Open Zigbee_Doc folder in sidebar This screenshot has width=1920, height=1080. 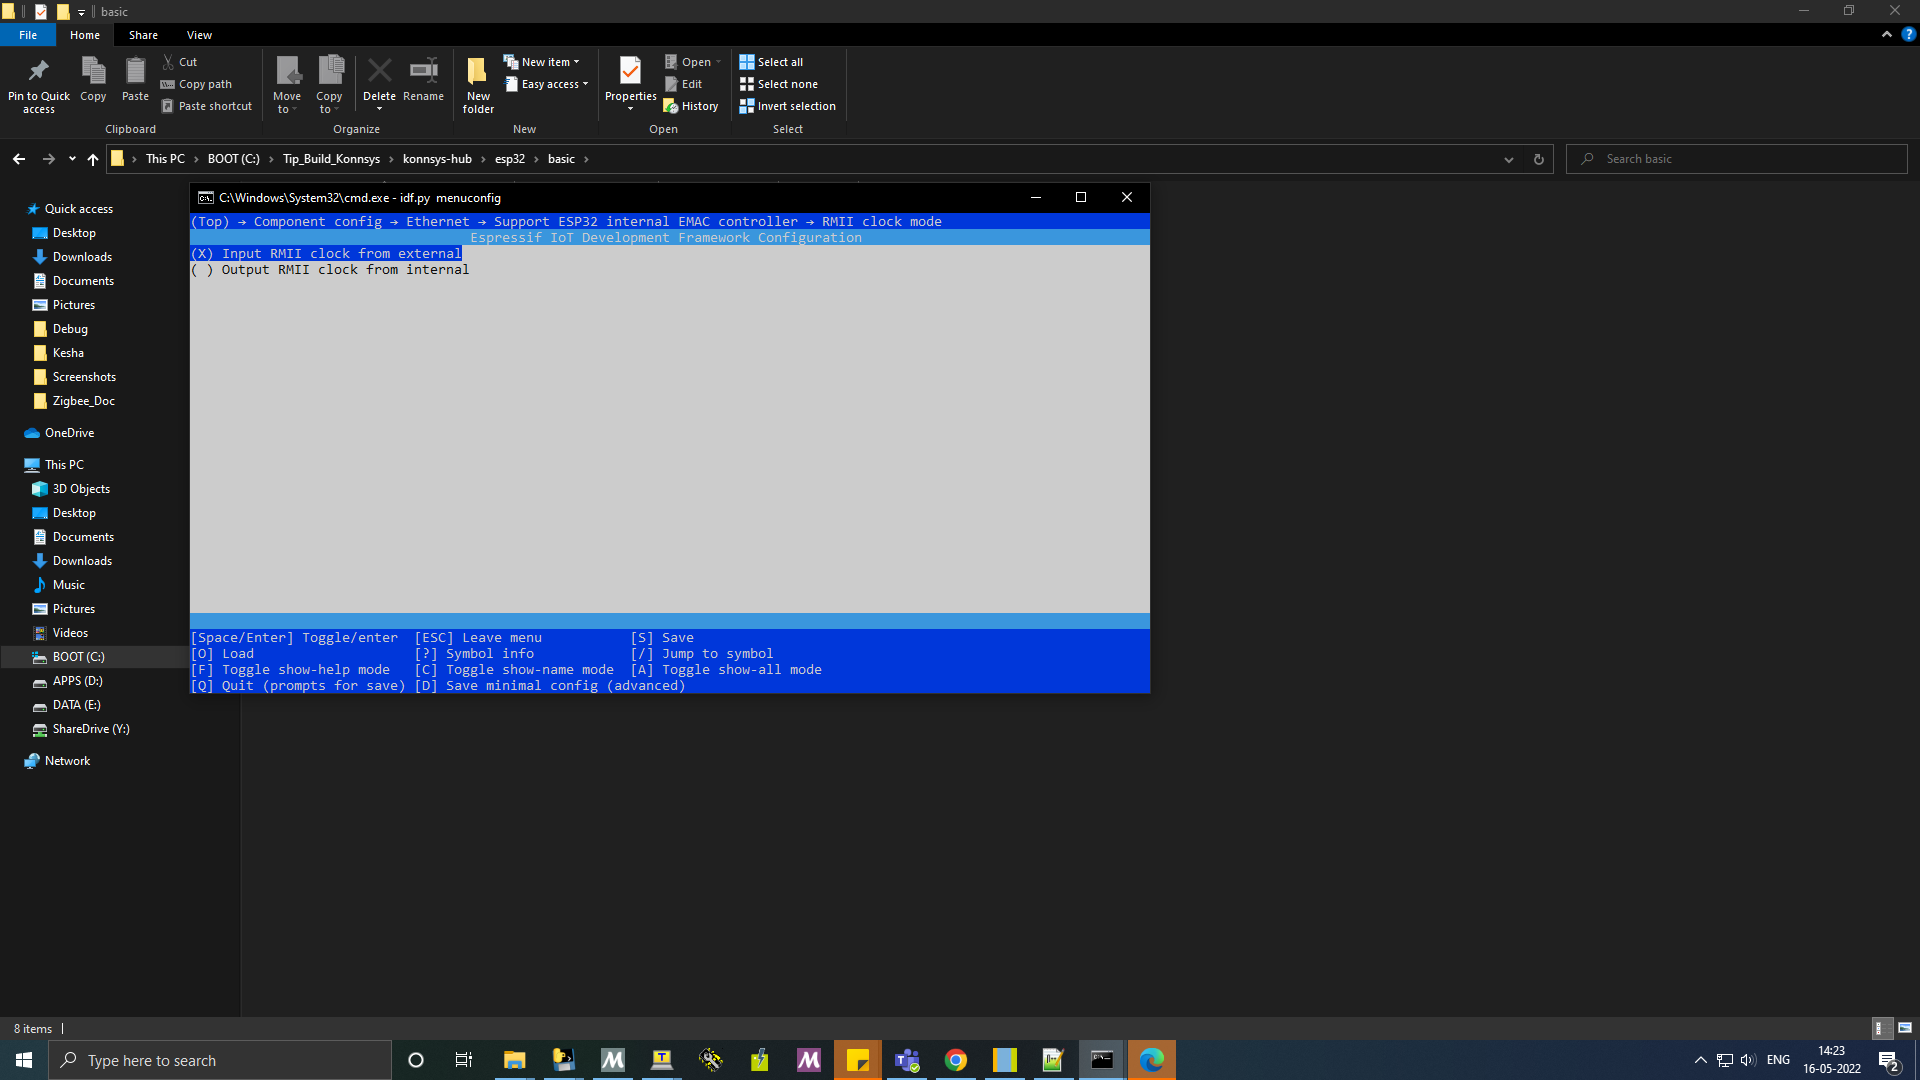click(83, 401)
